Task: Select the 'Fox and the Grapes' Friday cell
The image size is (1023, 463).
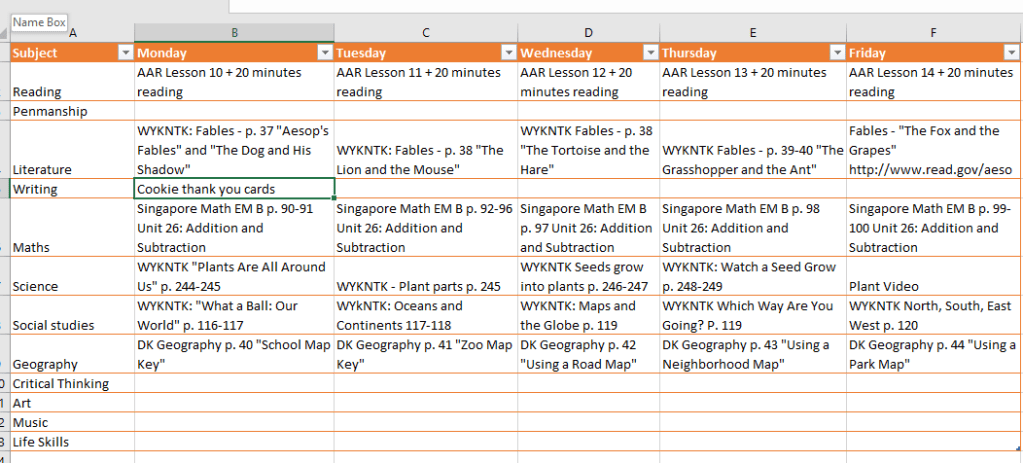Action: [x=932, y=150]
